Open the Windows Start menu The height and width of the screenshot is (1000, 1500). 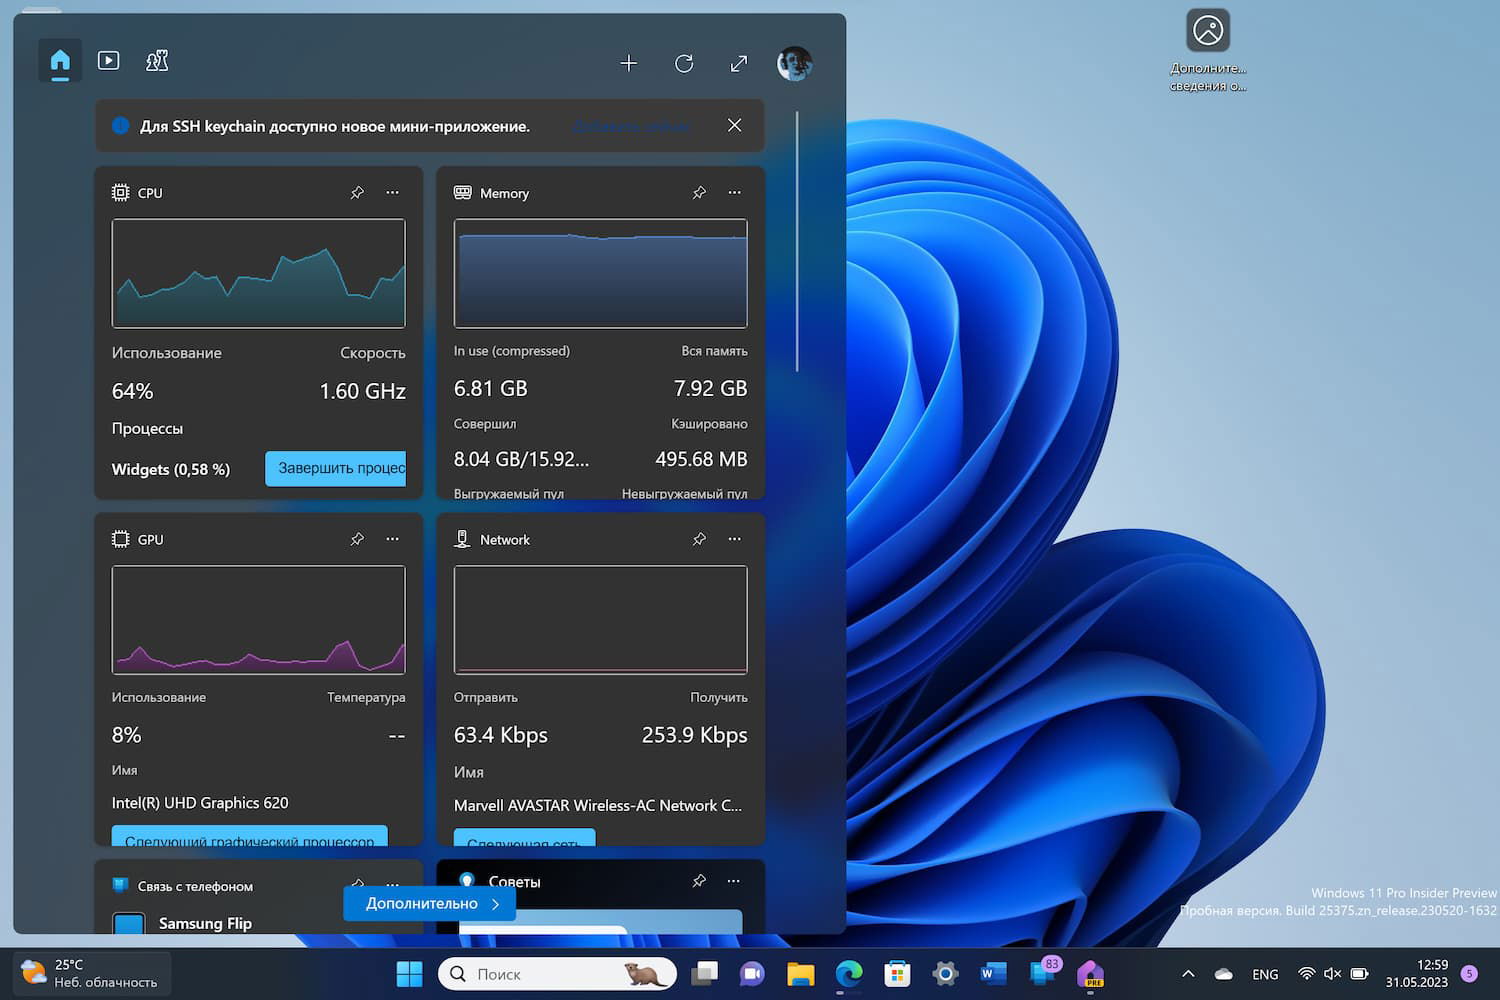point(410,974)
